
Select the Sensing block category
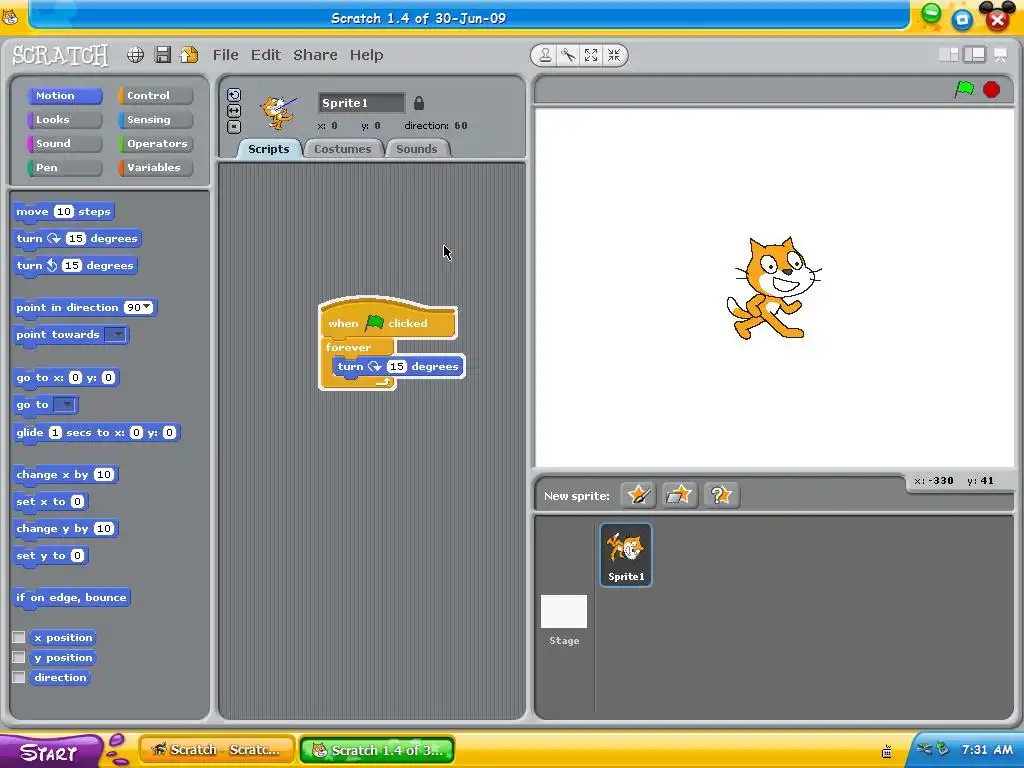tap(156, 120)
